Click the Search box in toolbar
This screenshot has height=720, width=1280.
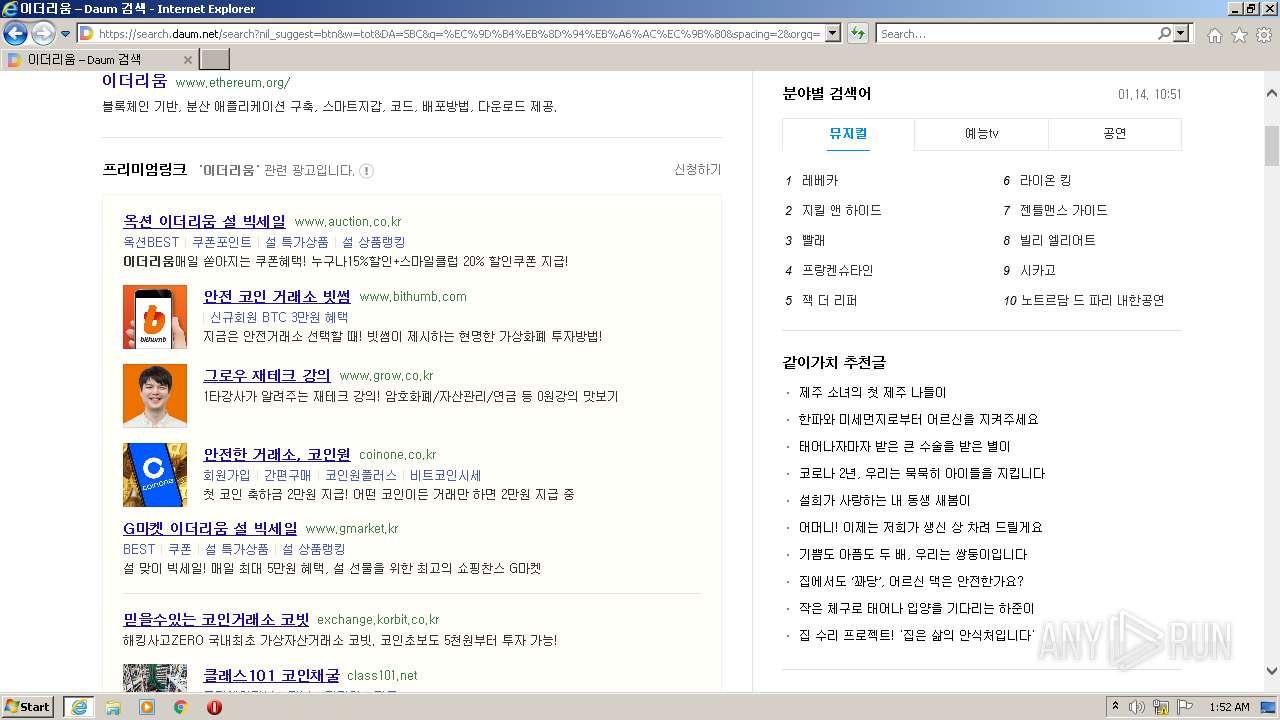click(x=1015, y=33)
